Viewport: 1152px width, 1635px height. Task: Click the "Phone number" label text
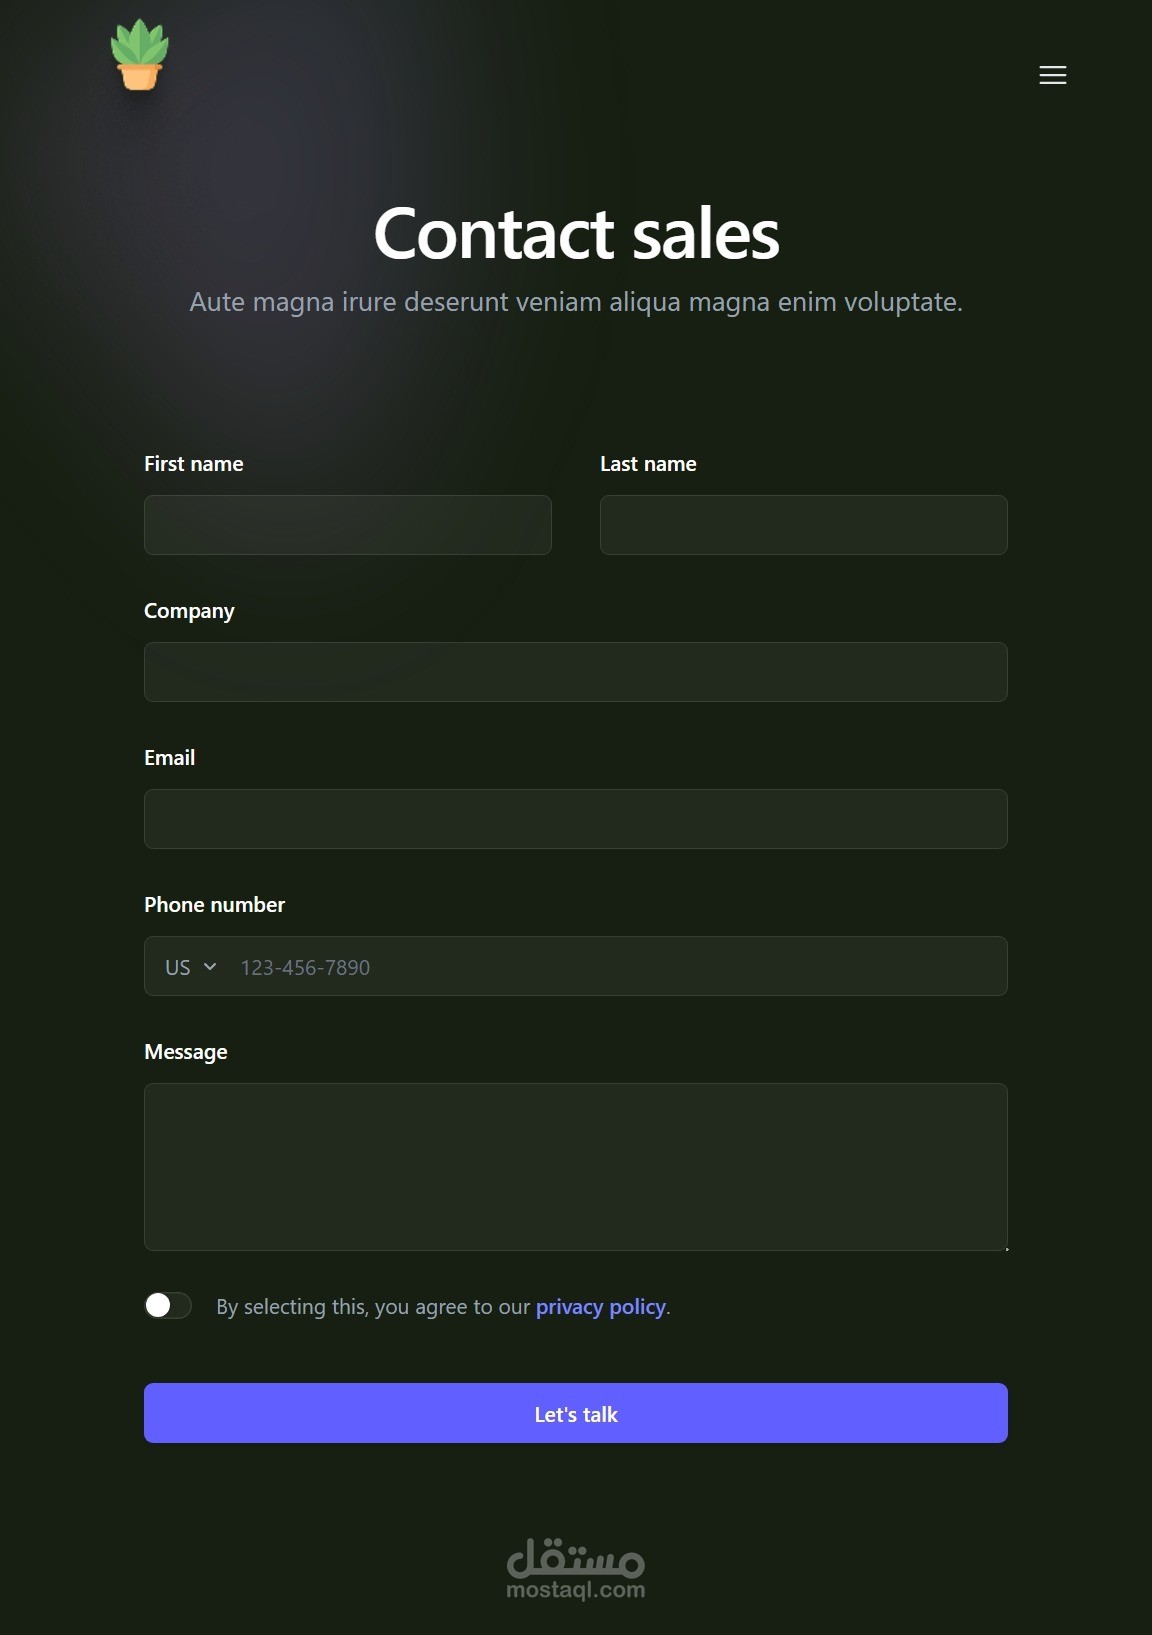point(214,905)
